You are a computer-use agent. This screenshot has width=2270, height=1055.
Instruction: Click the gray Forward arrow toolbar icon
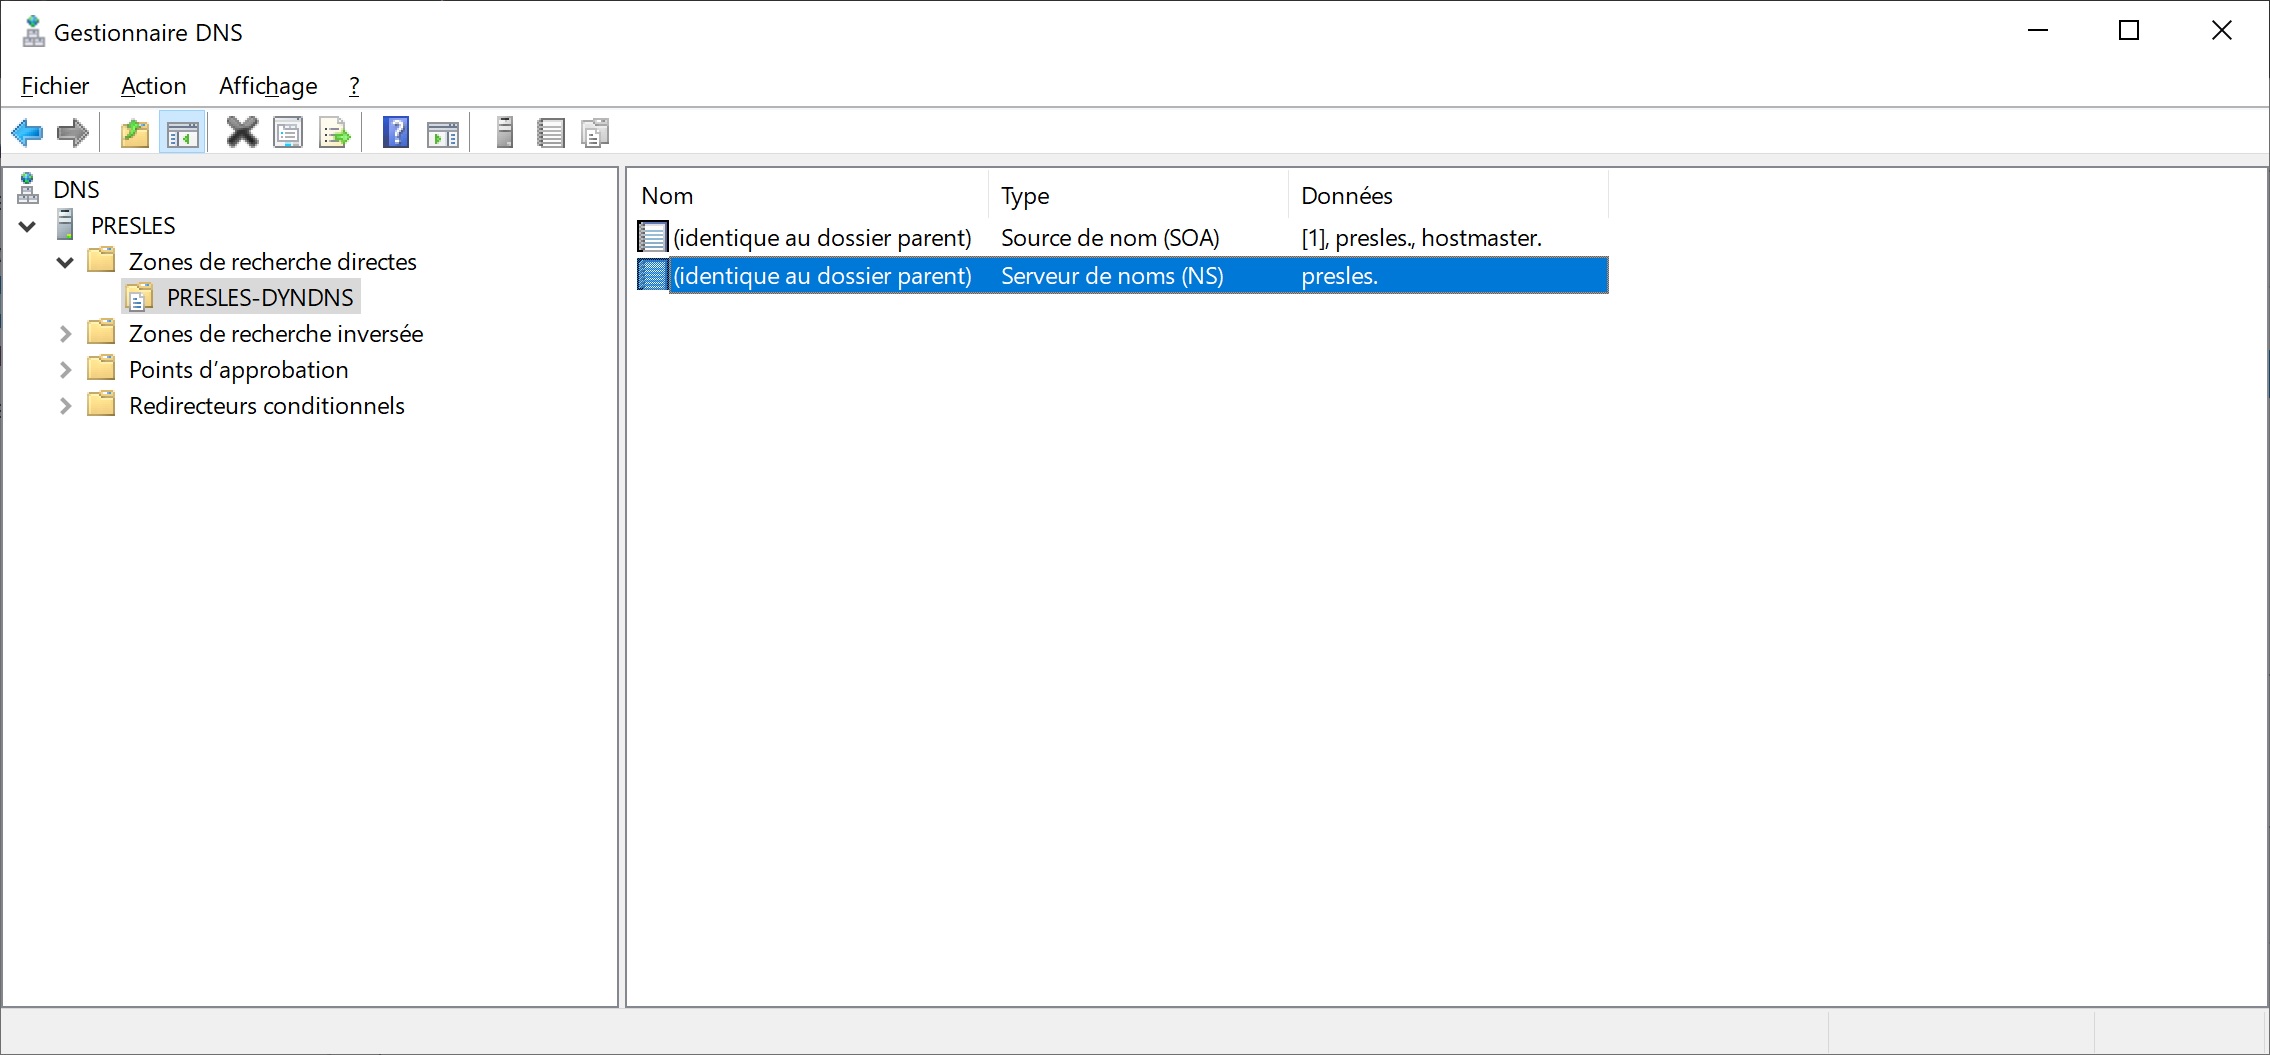[73, 132]
